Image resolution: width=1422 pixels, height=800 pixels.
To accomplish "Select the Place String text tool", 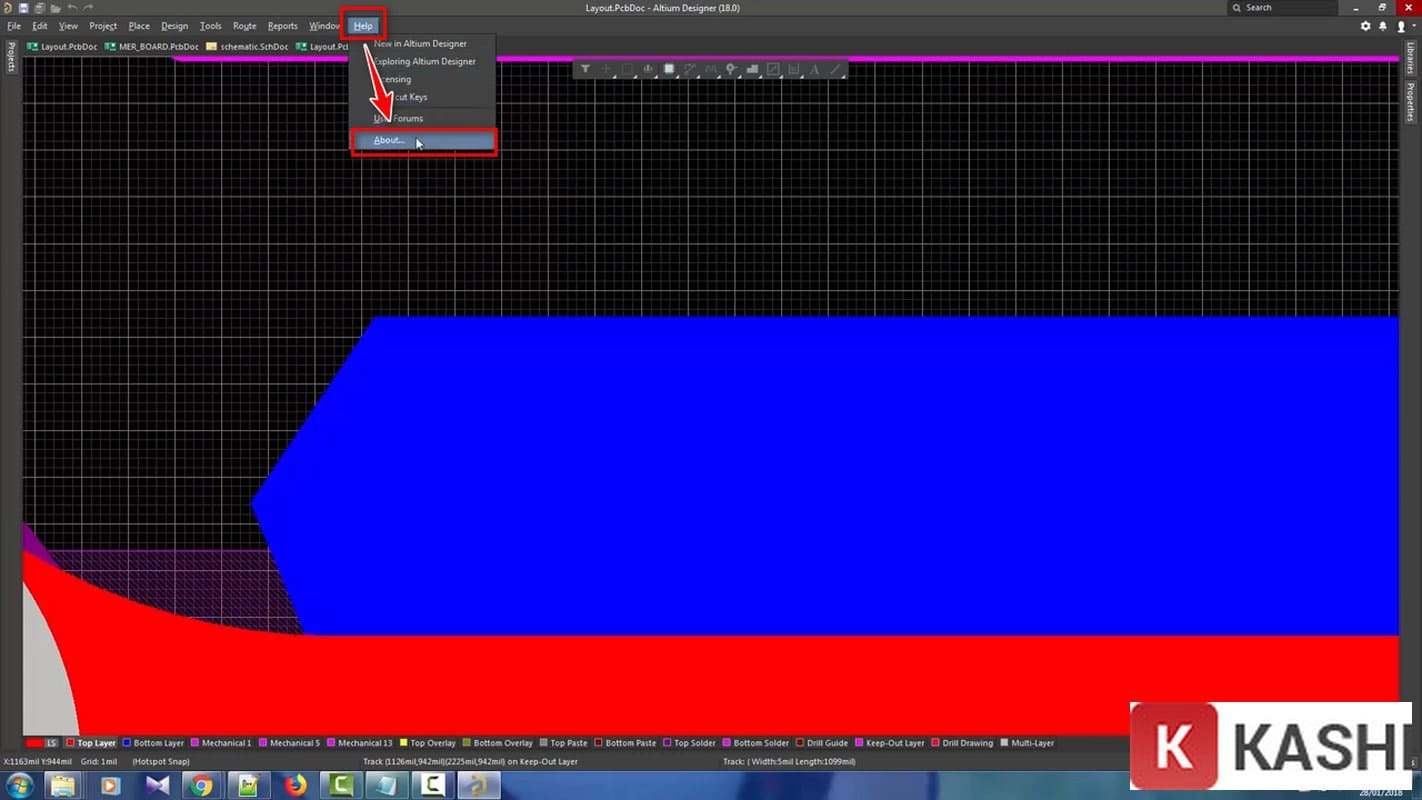I will pos(814,69).
